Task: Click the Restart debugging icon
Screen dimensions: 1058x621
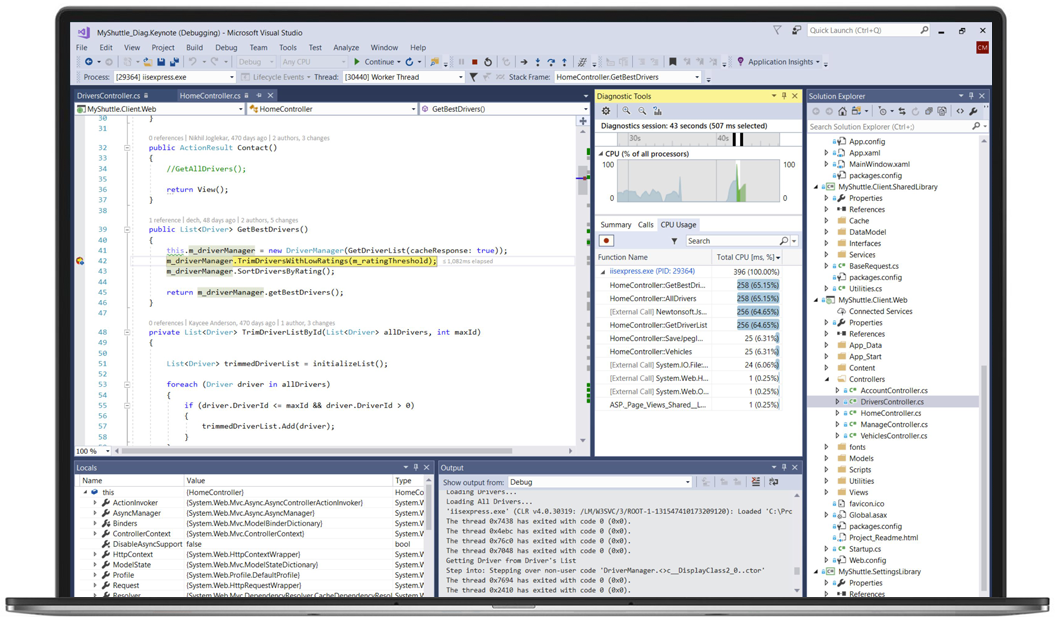Action: [487, 62]
